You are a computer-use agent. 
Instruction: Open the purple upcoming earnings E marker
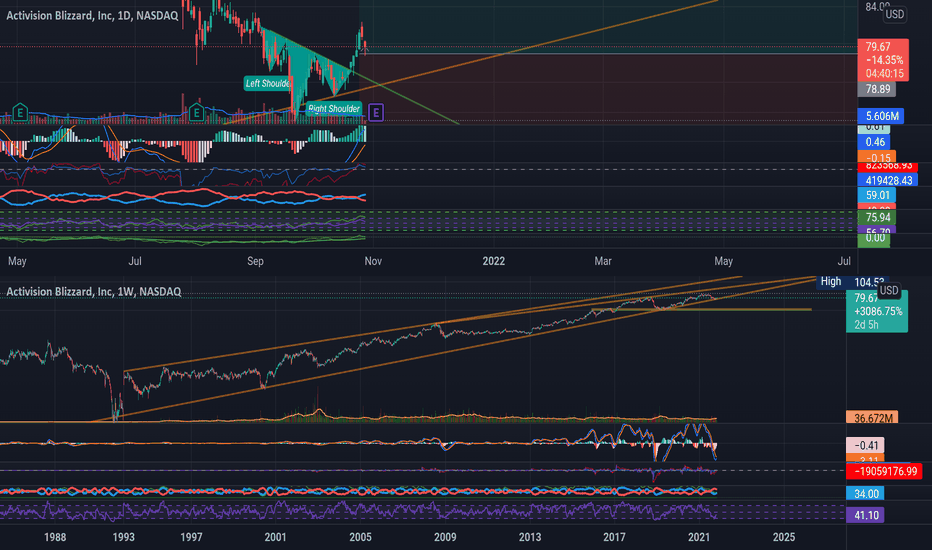tap(376, 112)
